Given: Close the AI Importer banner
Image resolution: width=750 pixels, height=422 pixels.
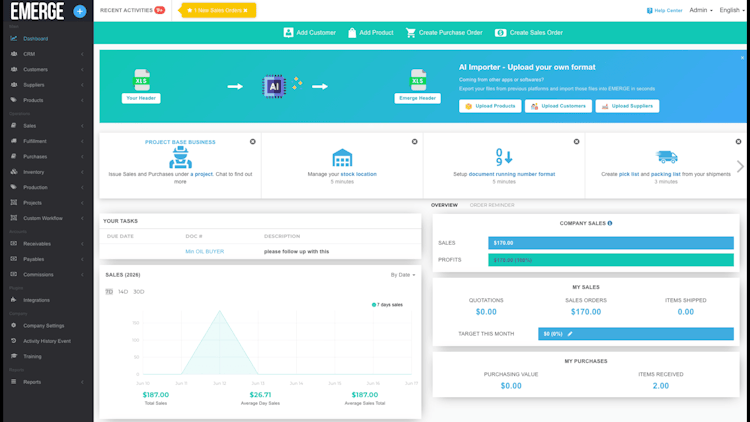Looking at the screenshot, I should (742, 58).
